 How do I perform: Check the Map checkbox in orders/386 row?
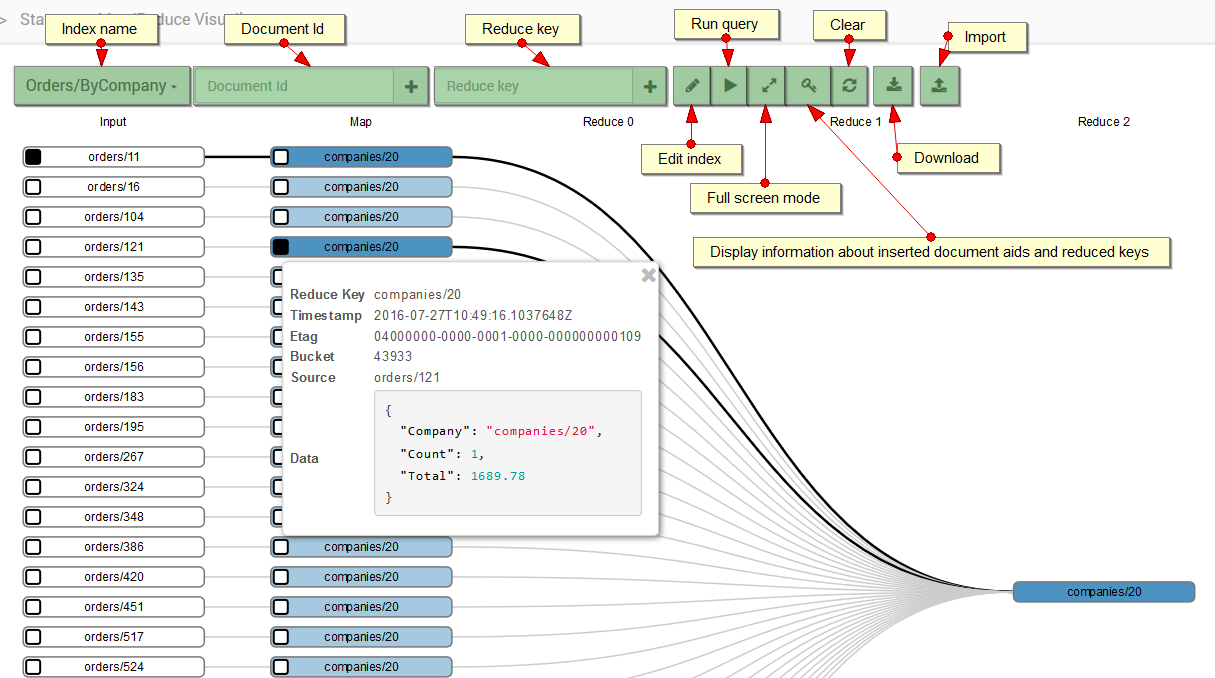coord(281,547)
